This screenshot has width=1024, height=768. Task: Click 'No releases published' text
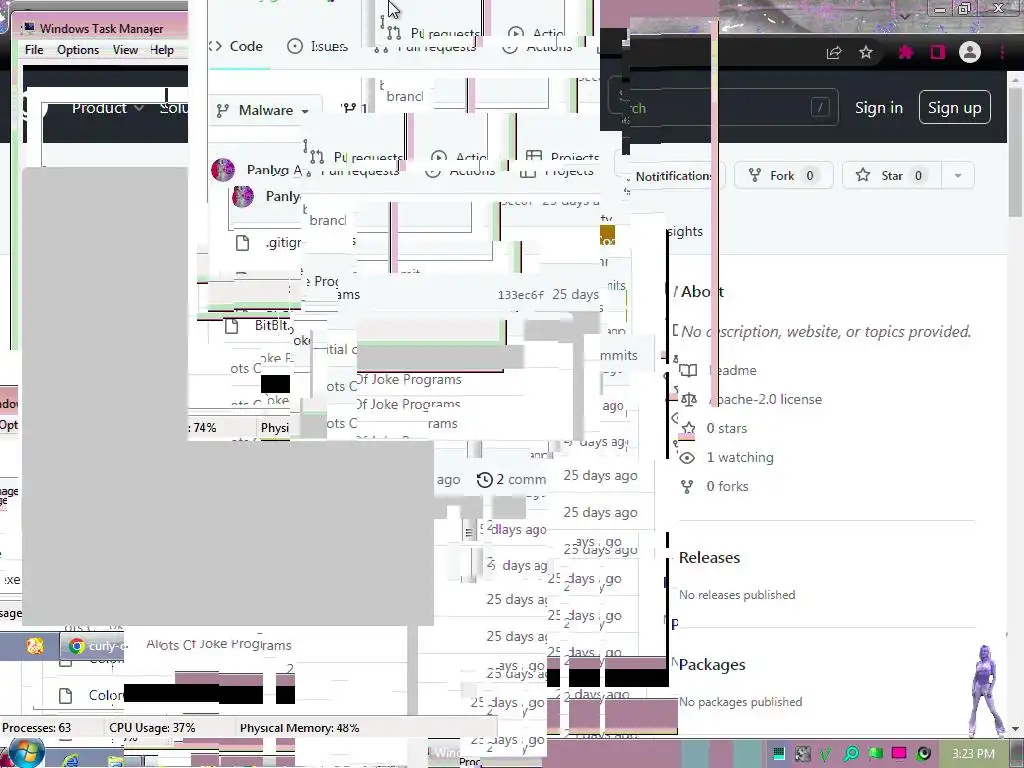(x=737, y=595)
